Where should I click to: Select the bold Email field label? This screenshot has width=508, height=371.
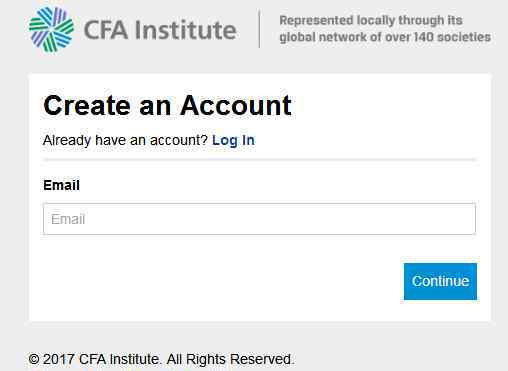coord(61,185)
